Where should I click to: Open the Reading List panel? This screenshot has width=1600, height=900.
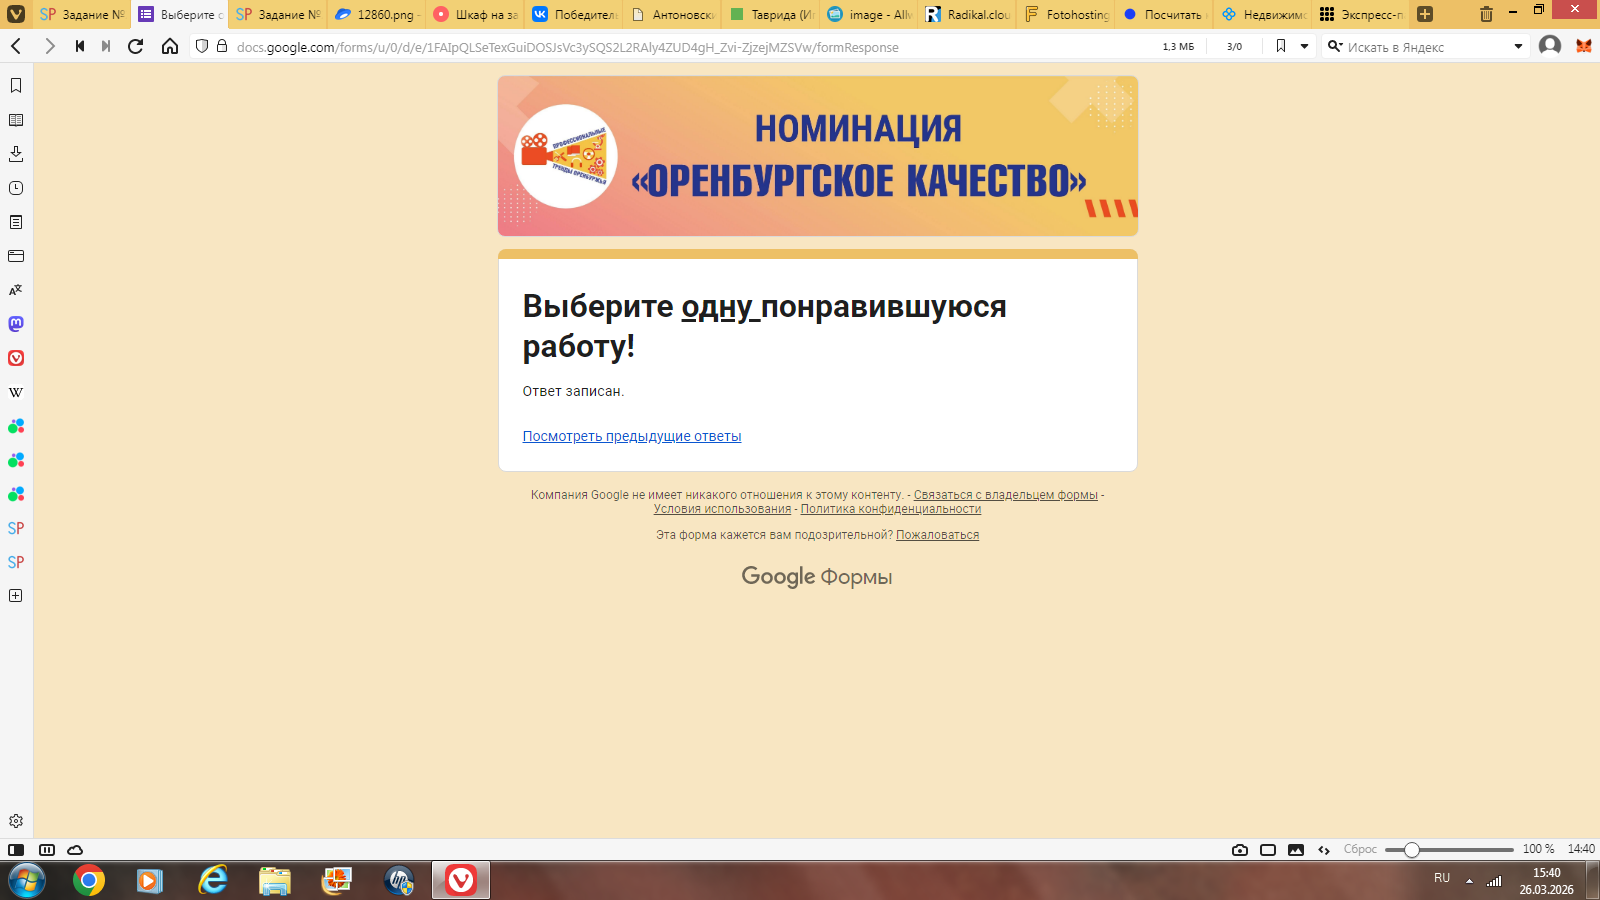16,120
